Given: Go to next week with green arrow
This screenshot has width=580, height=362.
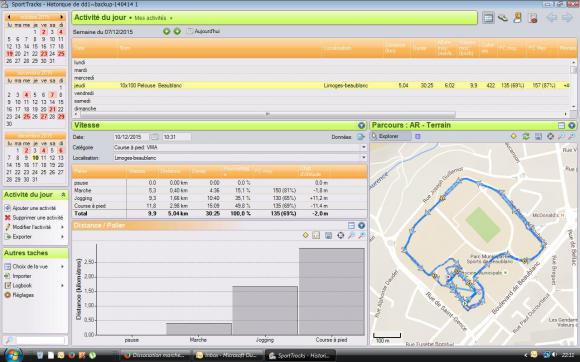Looking at the screenshot, I should coord(177,31).
